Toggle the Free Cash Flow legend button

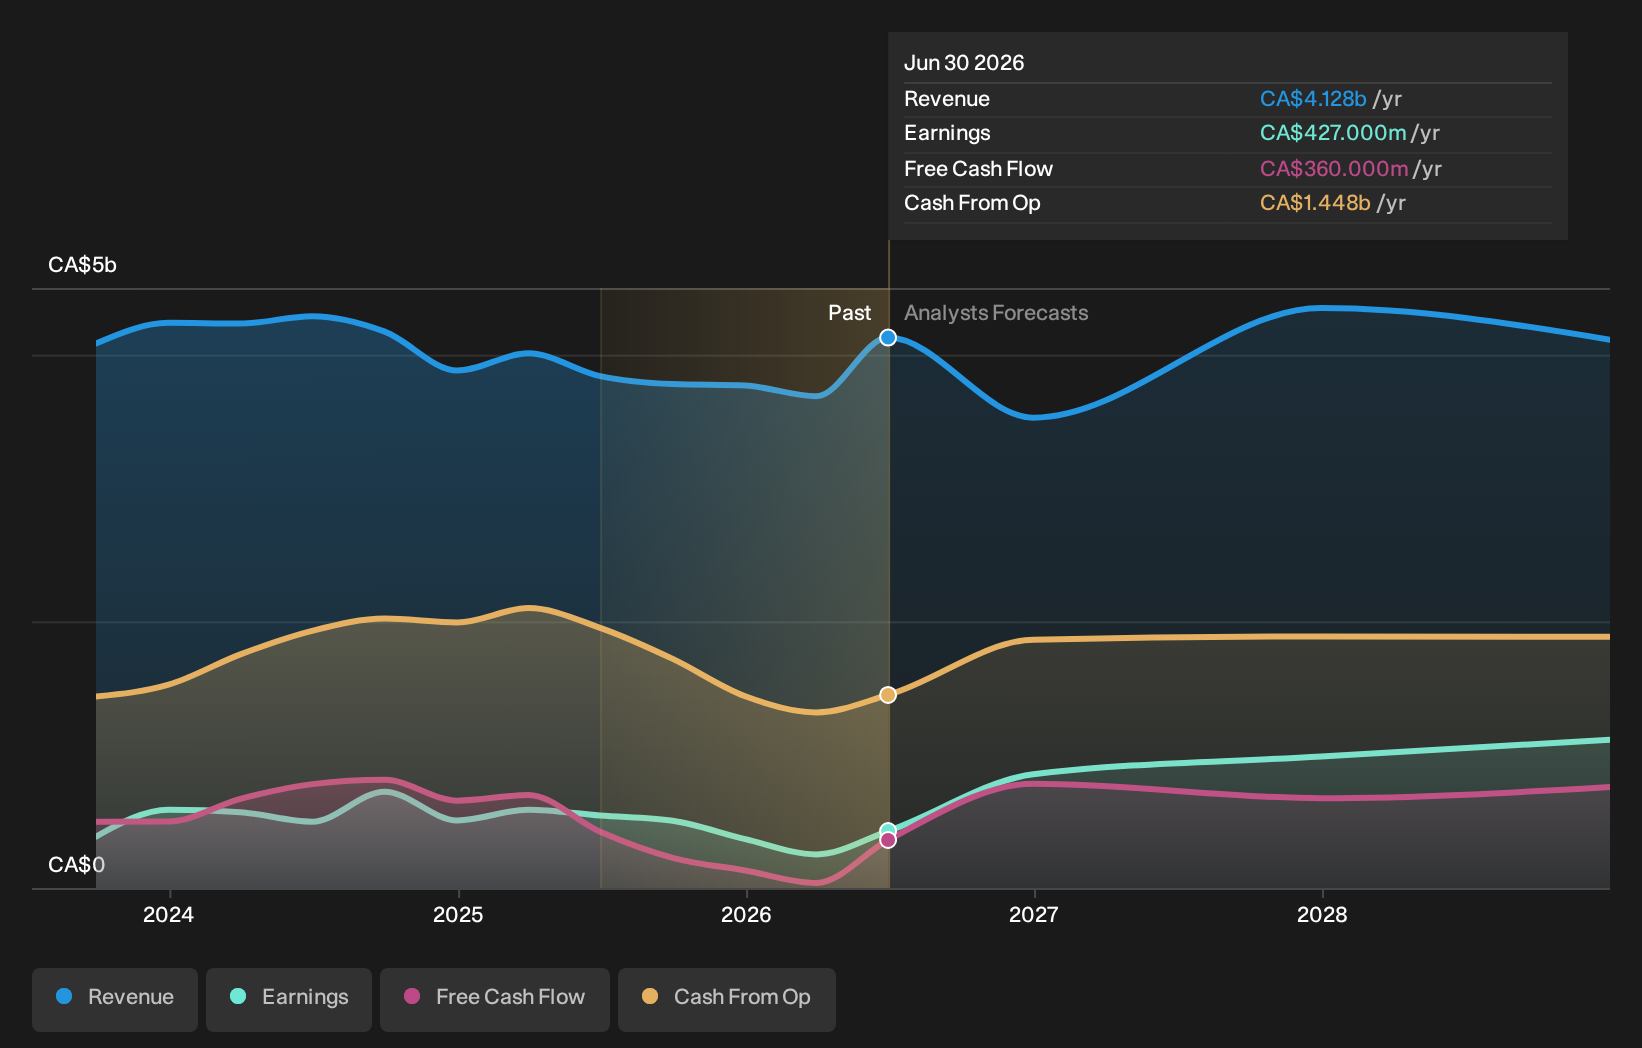tap(495, 999)
